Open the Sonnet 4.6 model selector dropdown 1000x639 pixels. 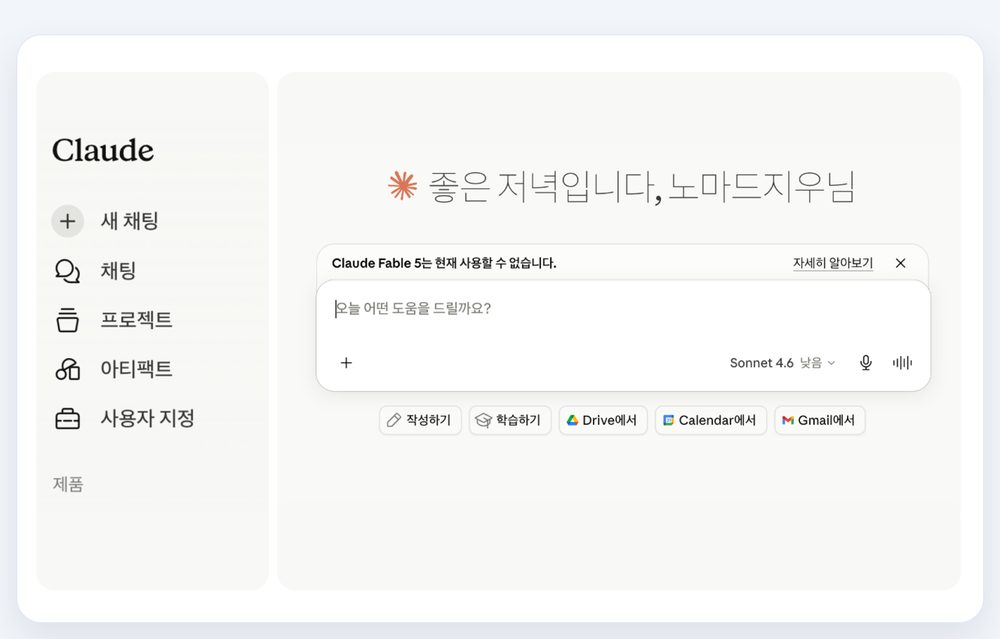tap(783, 363)
